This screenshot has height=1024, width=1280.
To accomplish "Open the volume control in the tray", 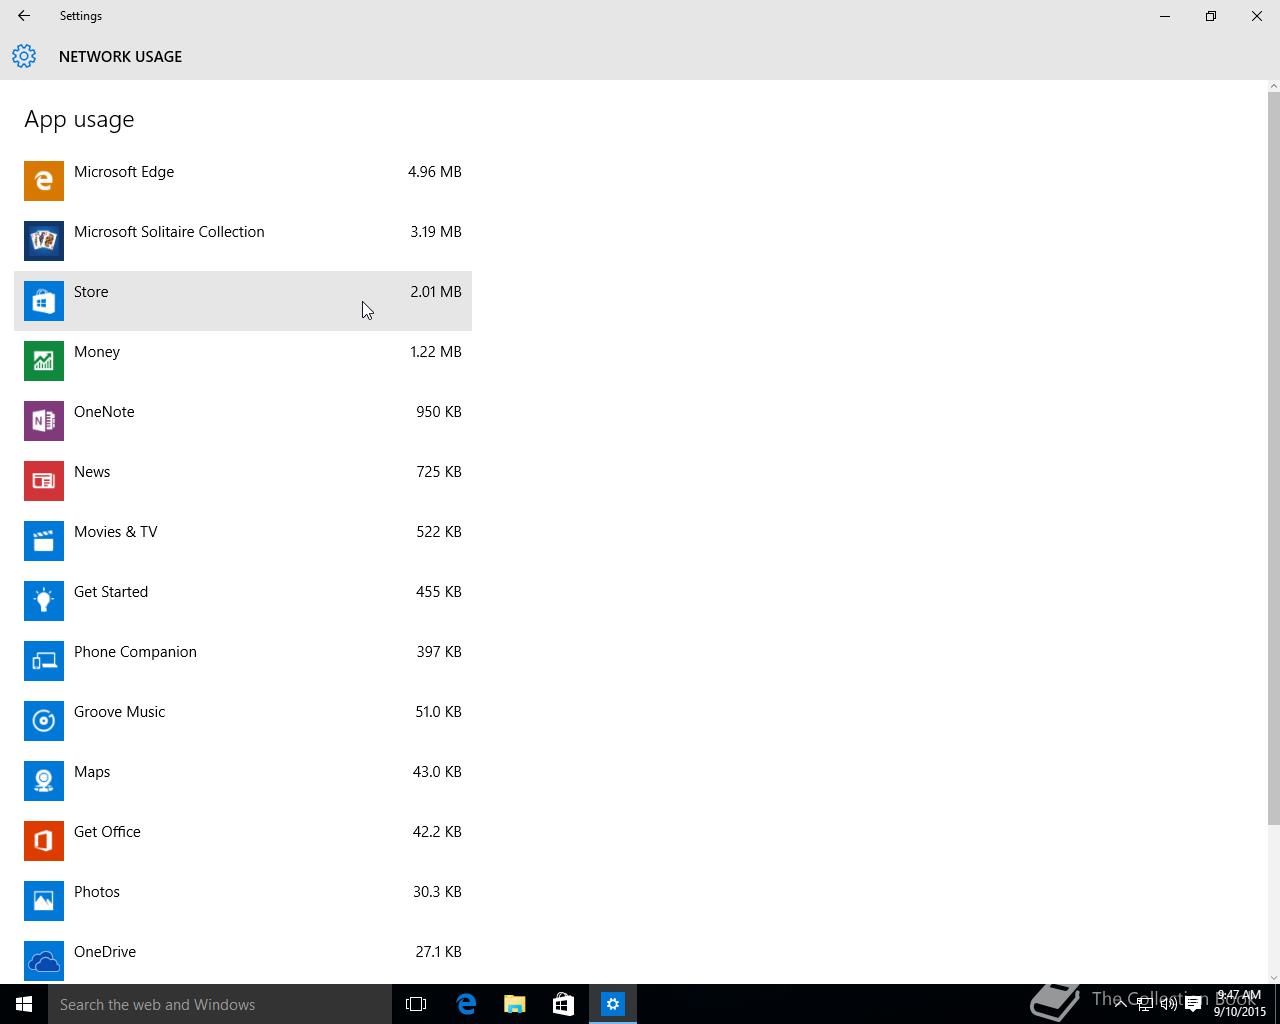I will coord(1168,1004).
